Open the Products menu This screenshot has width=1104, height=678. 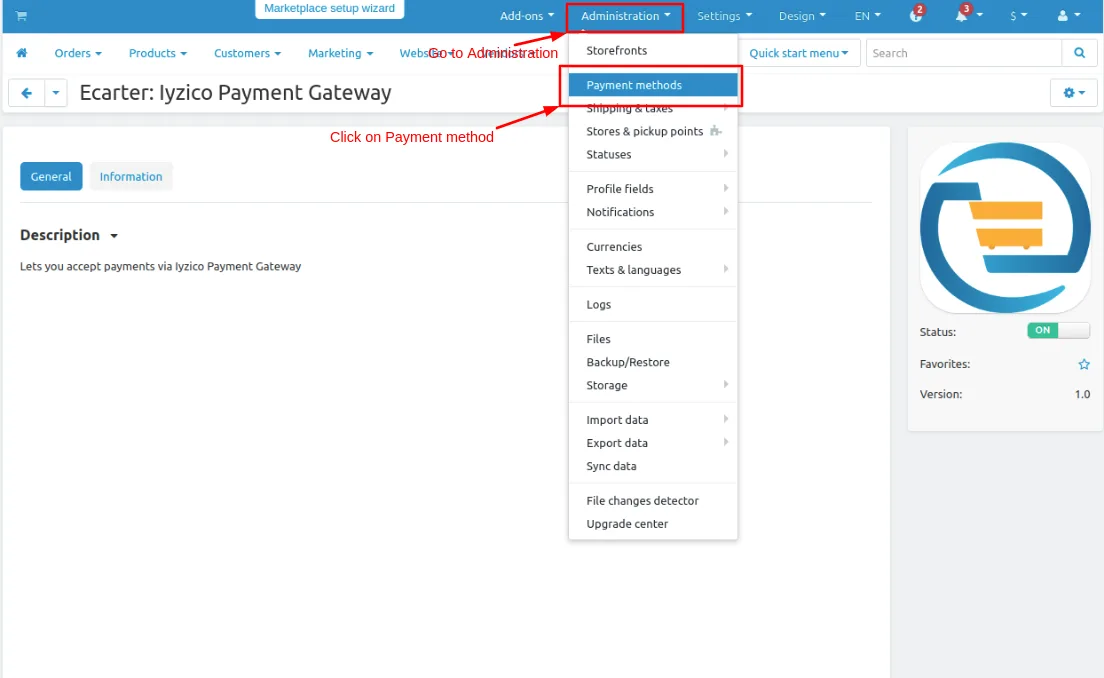coord(158,53)
